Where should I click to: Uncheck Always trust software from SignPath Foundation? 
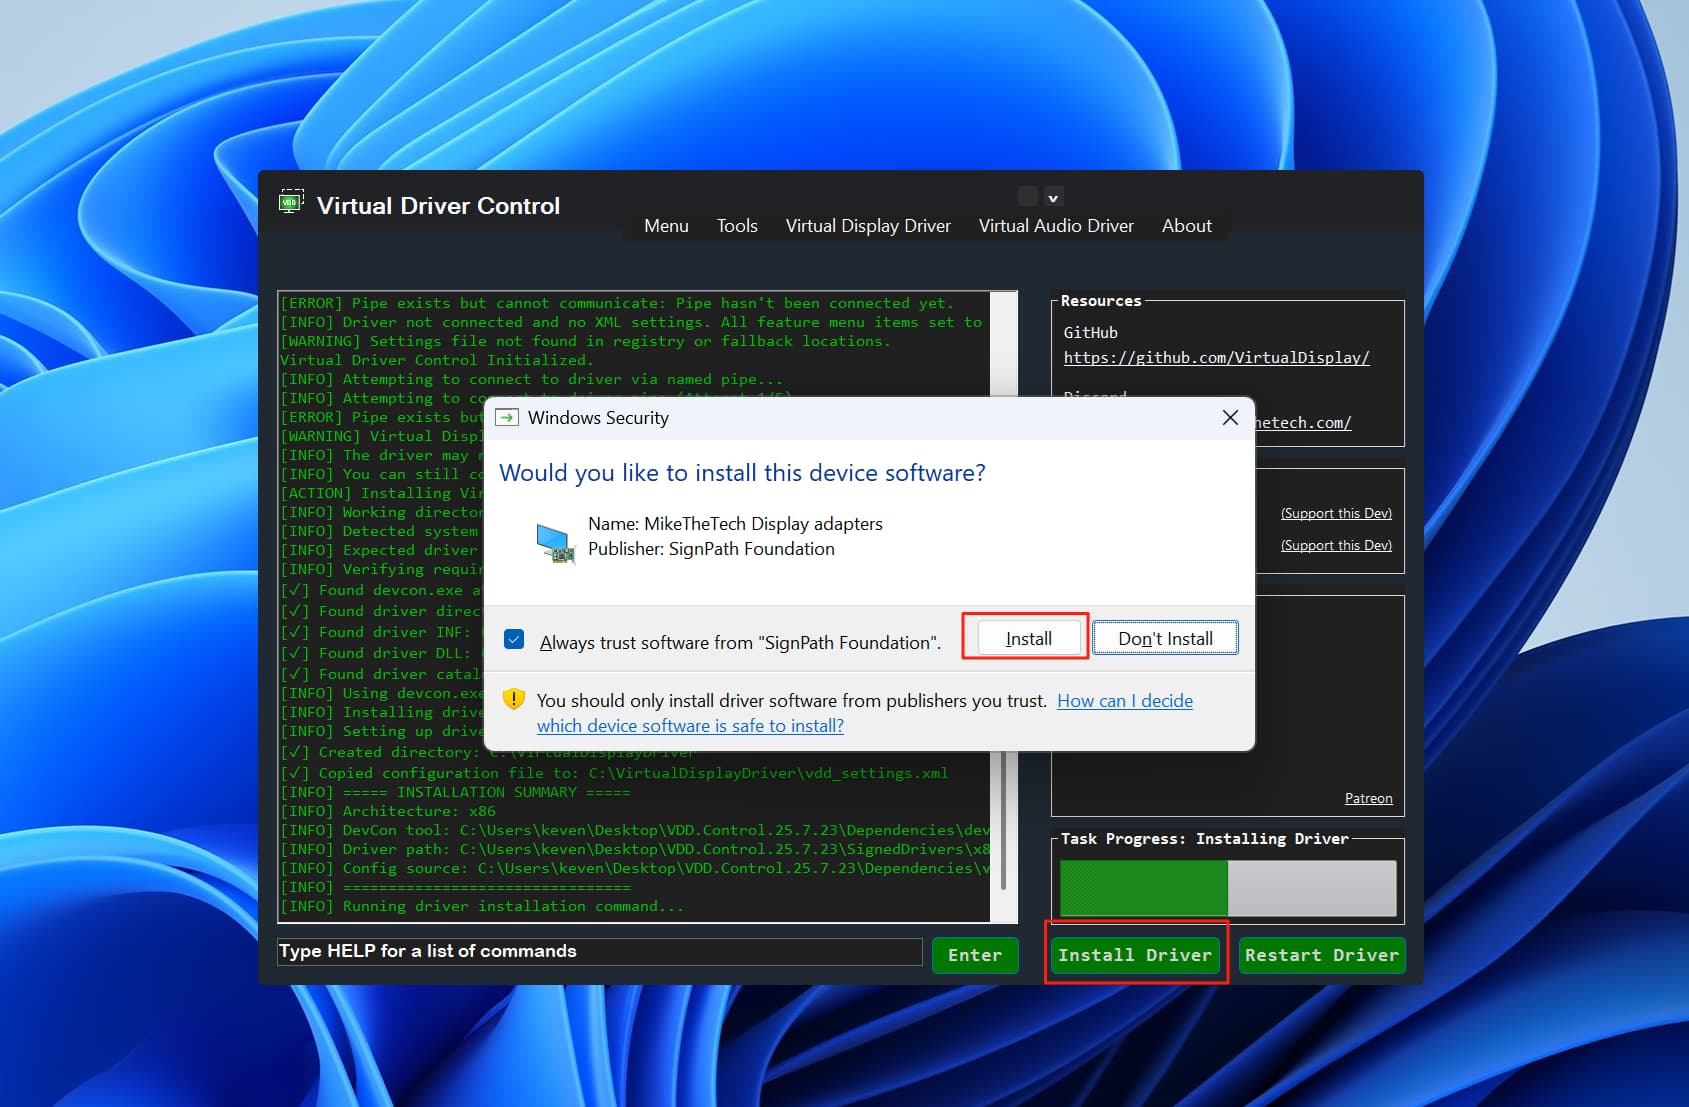pos(514,640)
